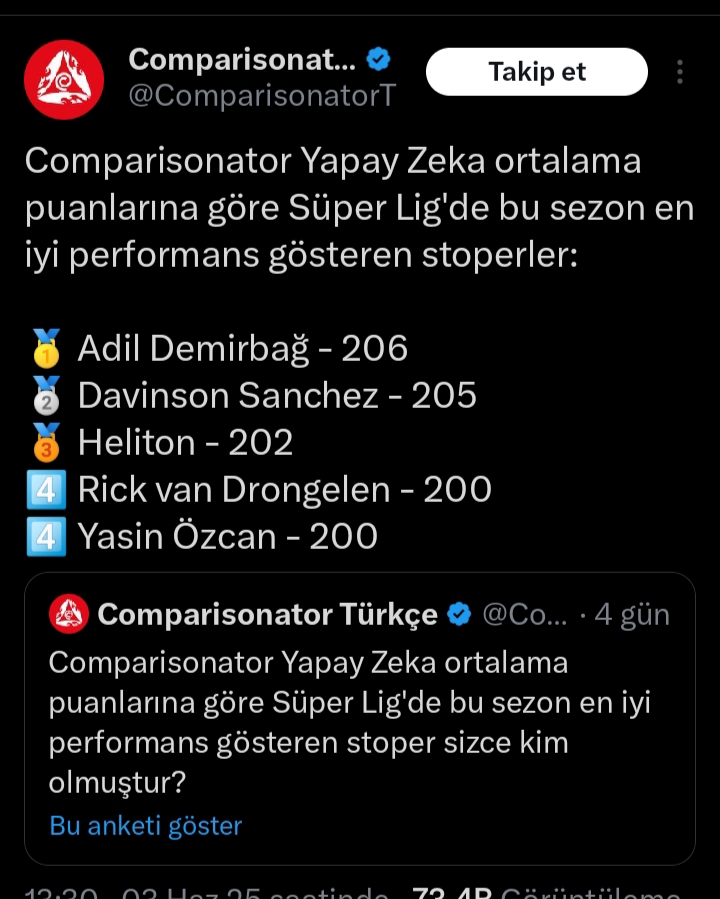Open the @ComparisonatorT handle
Image resolution: width=720 pixels, height=899 pixels.
[x=262, y=96]
